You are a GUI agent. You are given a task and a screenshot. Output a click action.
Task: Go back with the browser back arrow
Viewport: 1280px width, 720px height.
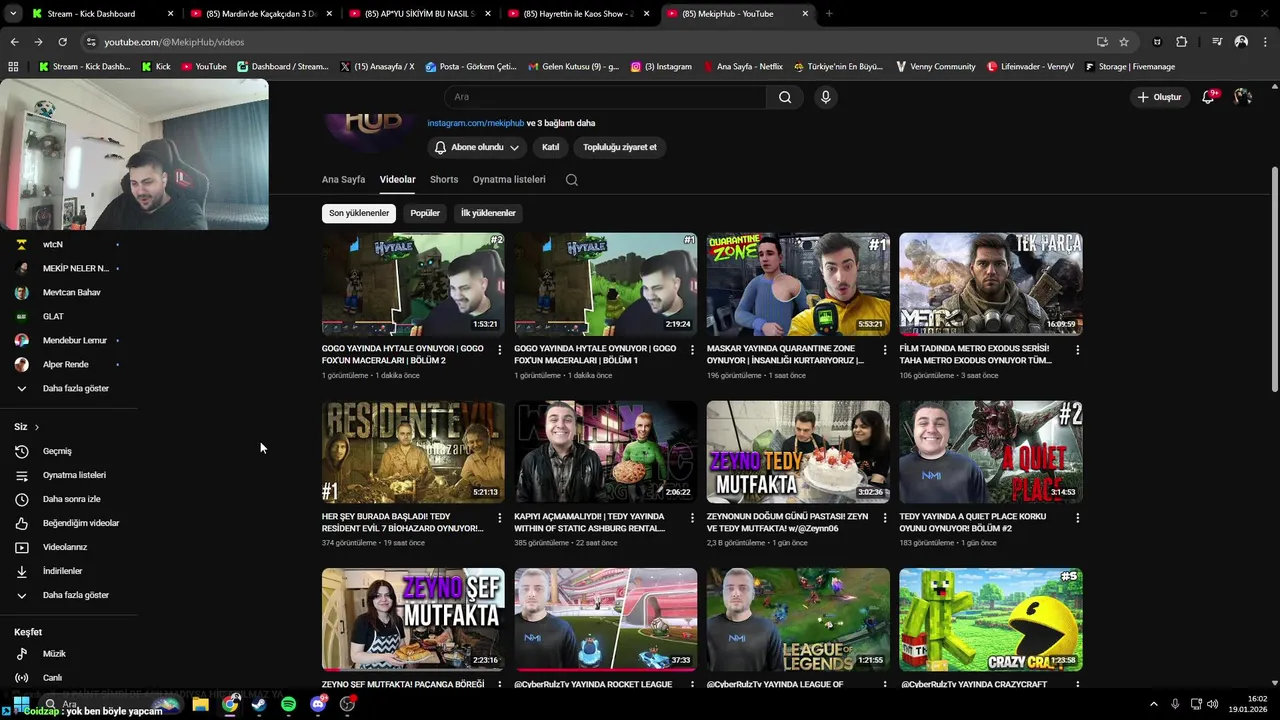[14, 42]
